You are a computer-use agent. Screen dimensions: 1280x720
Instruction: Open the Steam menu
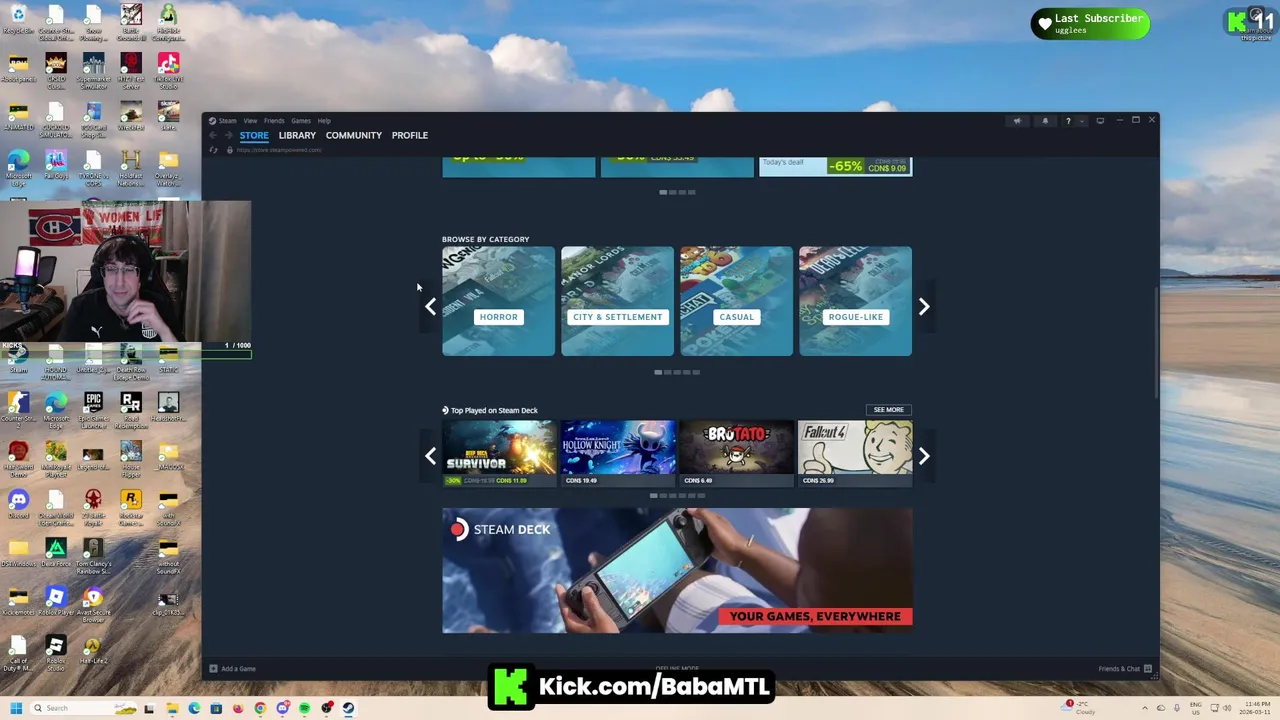[228, 121]
